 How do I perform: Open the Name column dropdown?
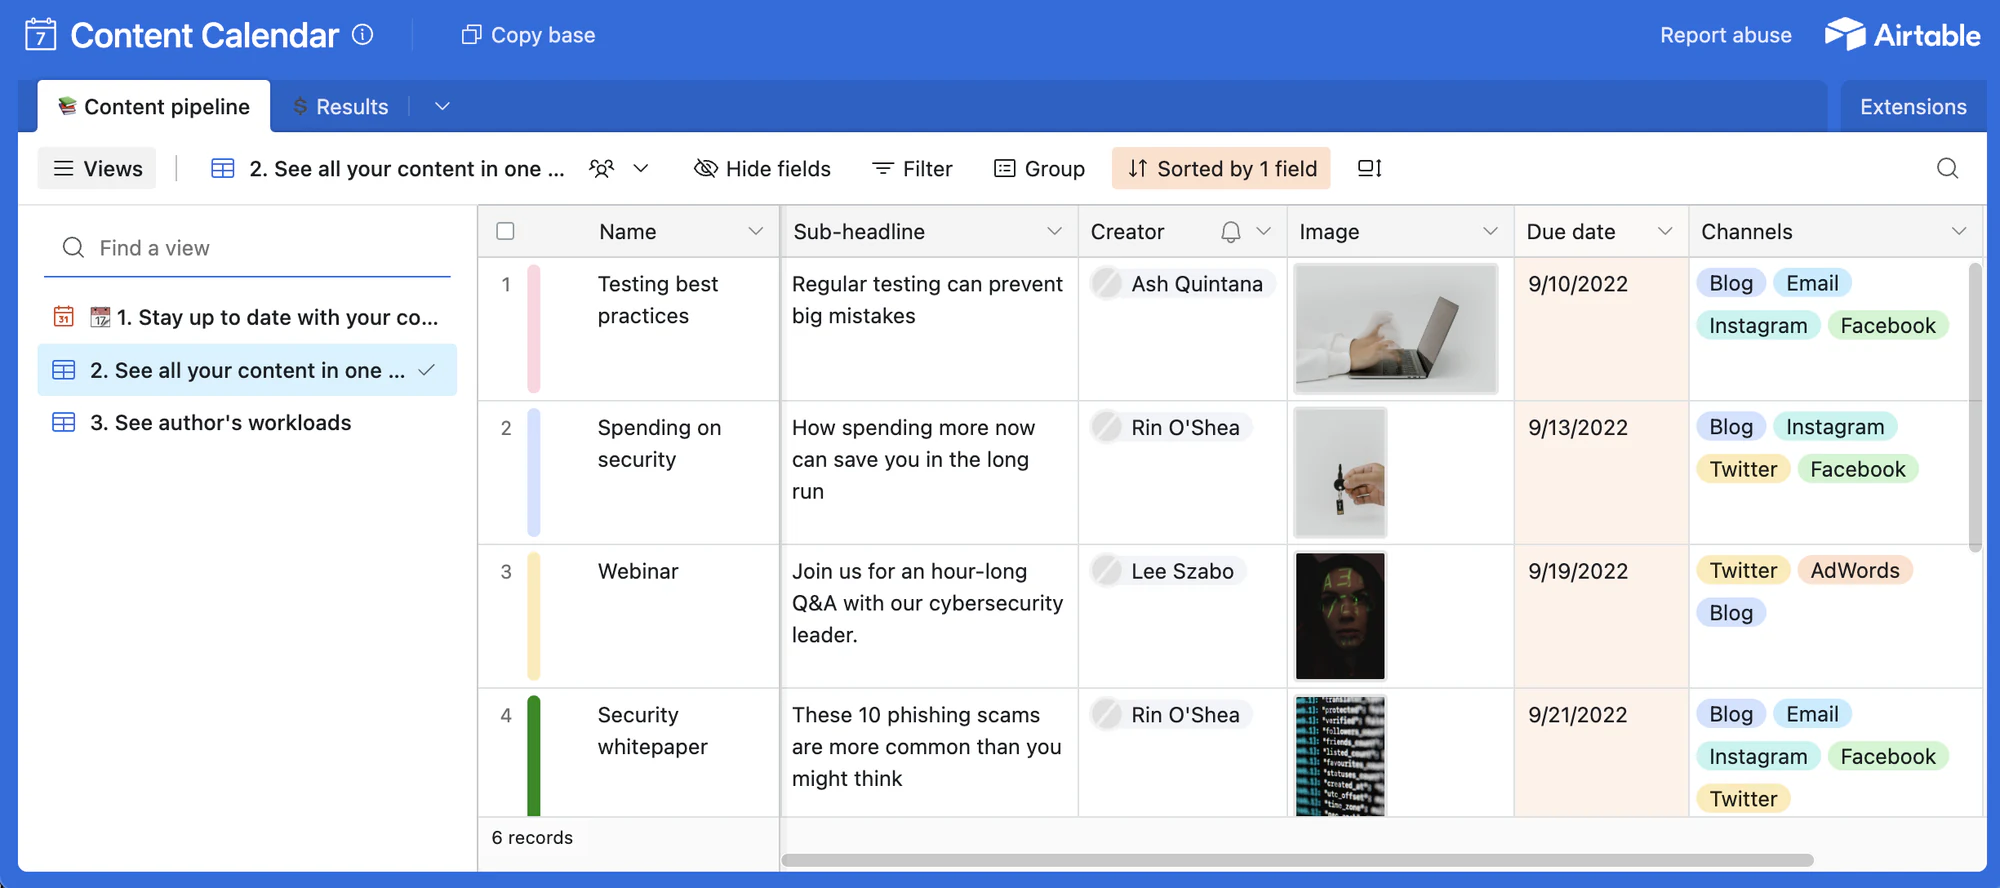[x=755, y=231]
